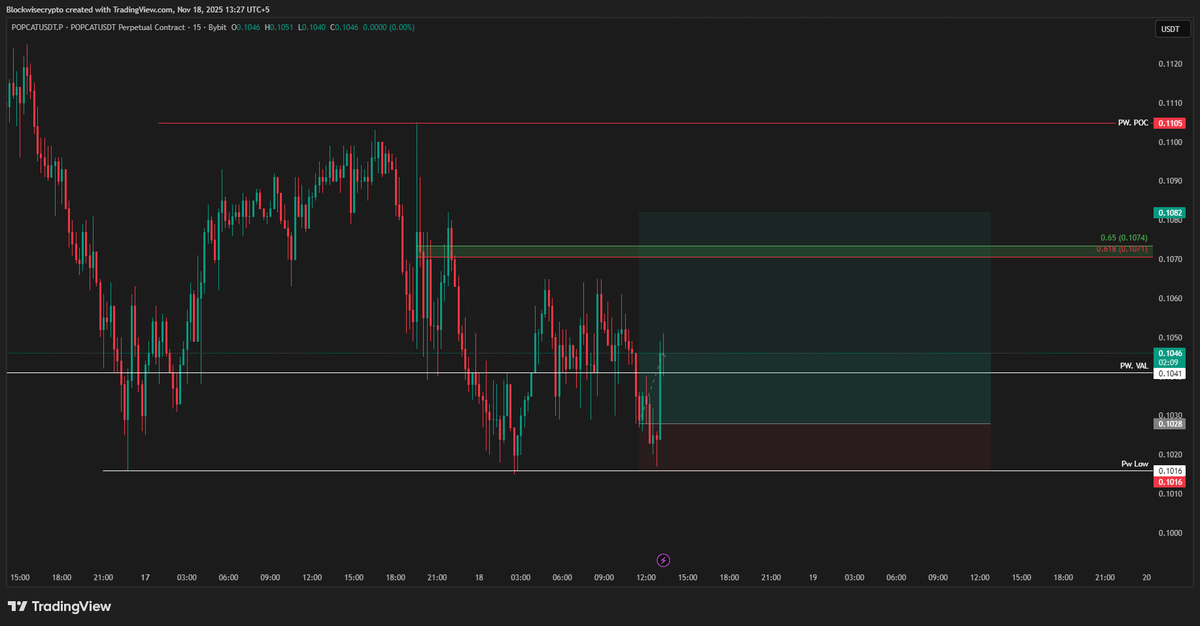
Task: Click the PW. VAL line label
Action: pyautogui.click(x=1133, y=366)
